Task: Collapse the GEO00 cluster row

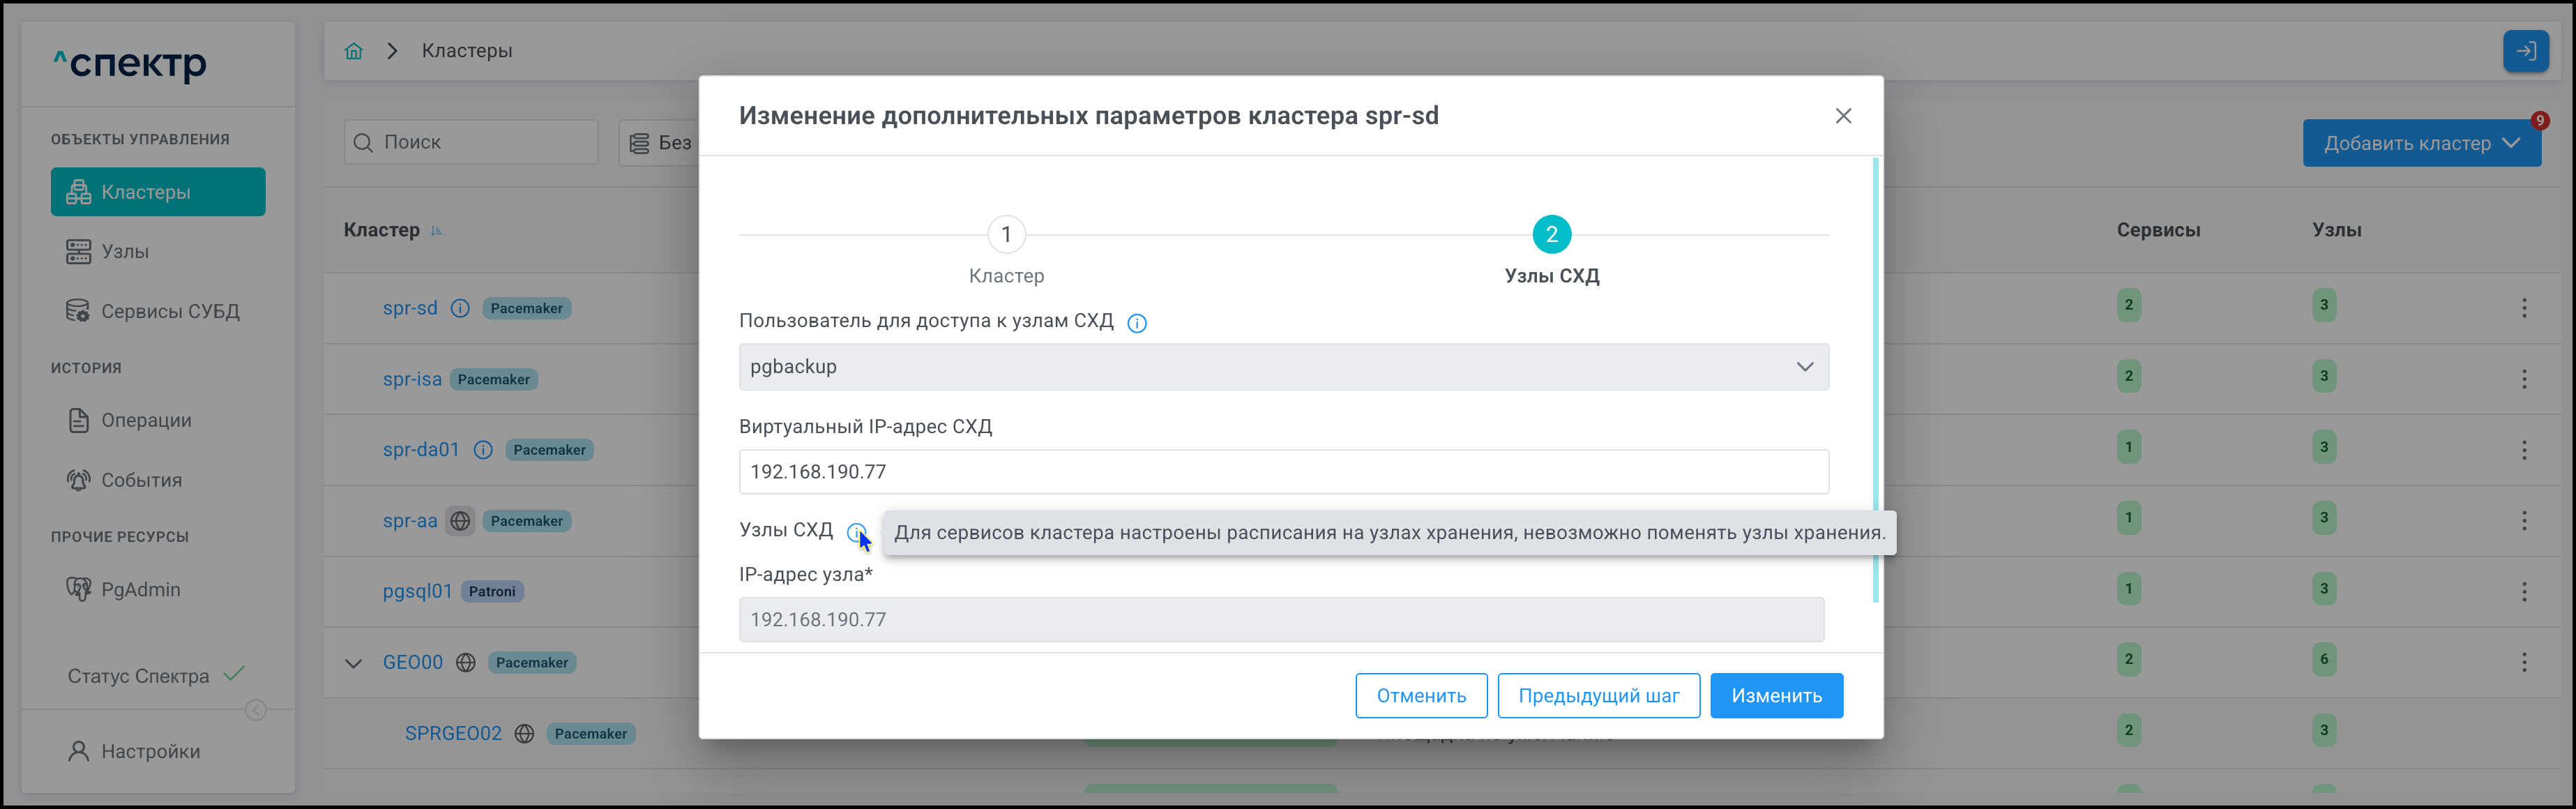Action: [354, 663]
